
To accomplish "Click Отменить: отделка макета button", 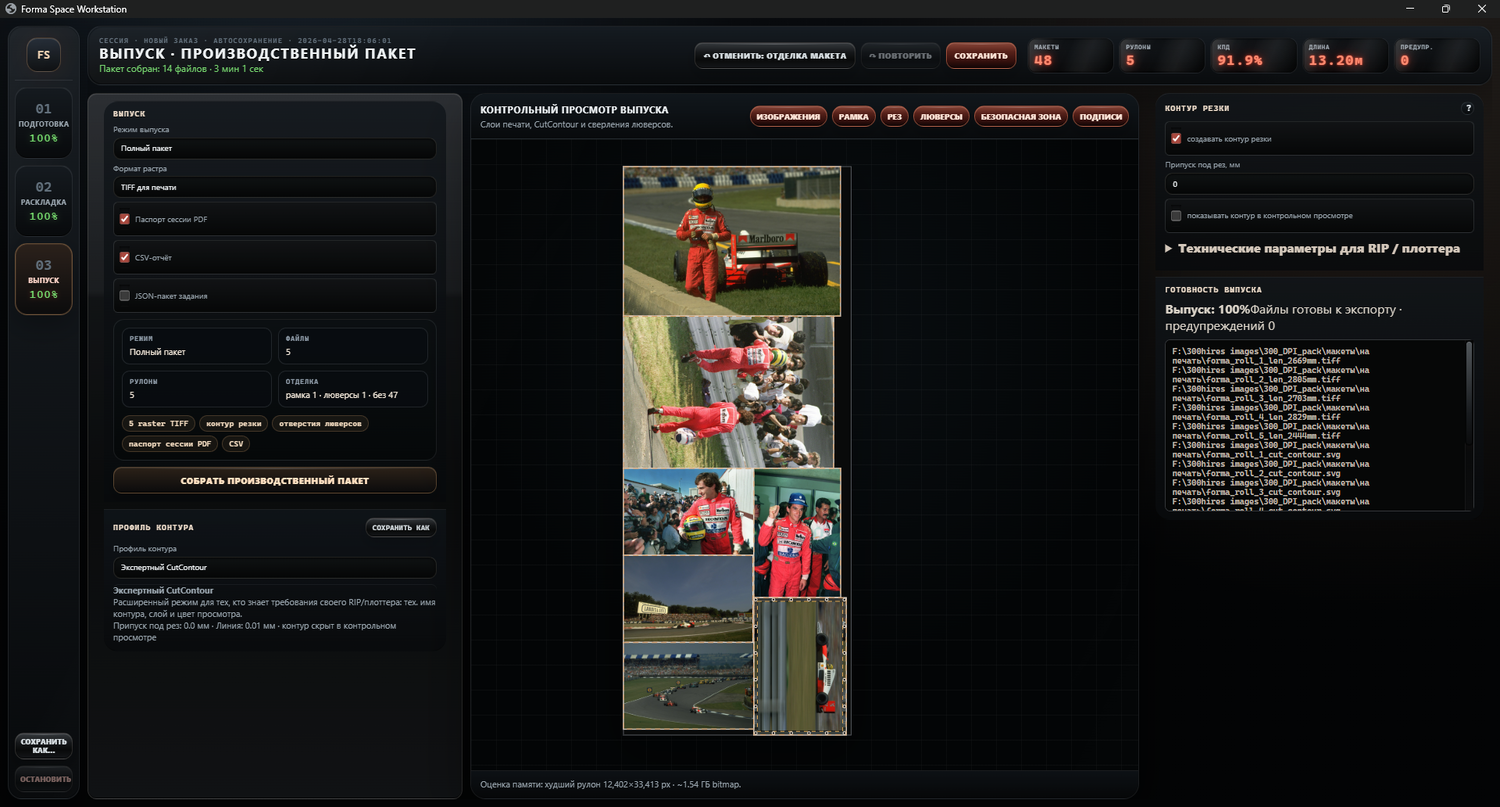I will pyautogui.click(x=775, y=56).
